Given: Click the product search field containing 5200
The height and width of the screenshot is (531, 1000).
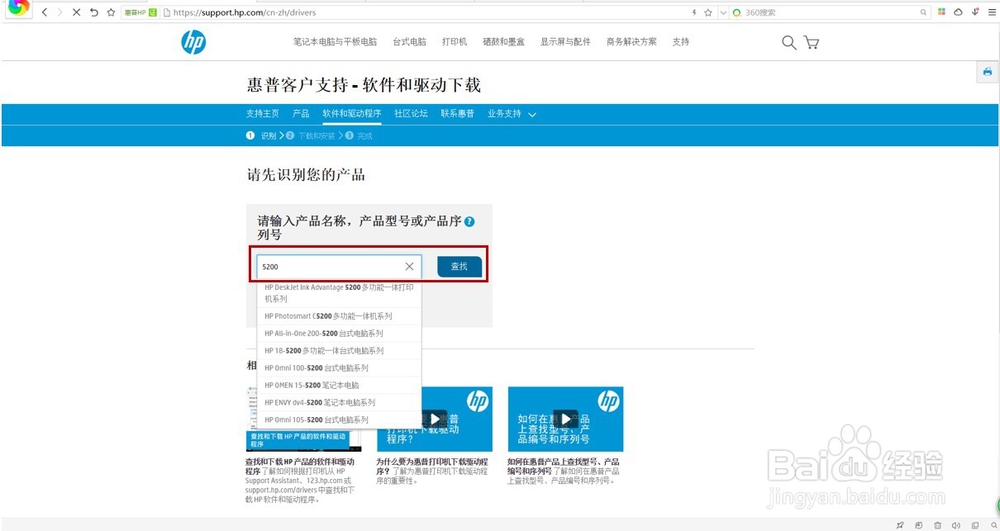Looking at the screenshot, I should tap(339, 266).
